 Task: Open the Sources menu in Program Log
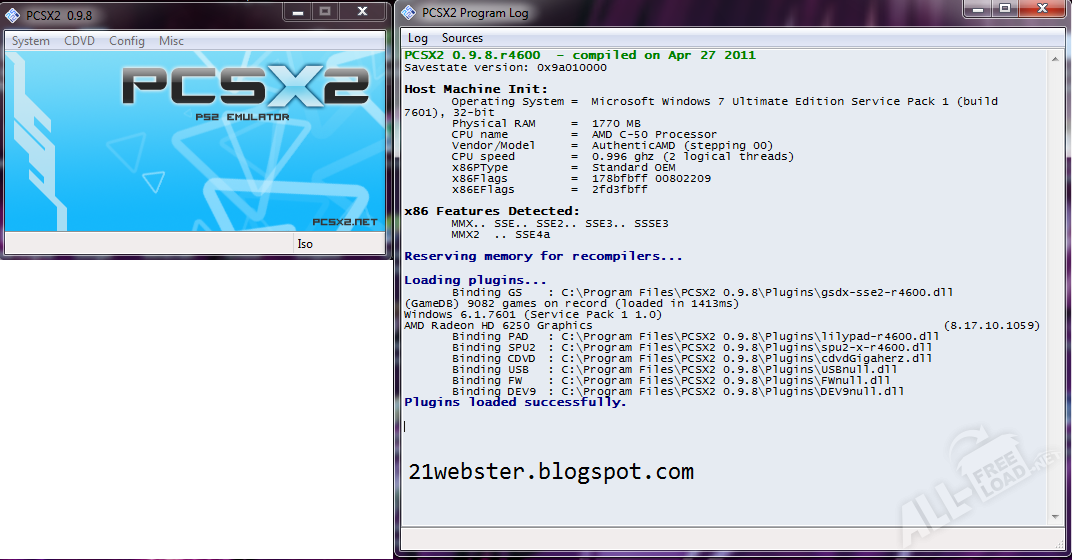[x=462, y=38]
